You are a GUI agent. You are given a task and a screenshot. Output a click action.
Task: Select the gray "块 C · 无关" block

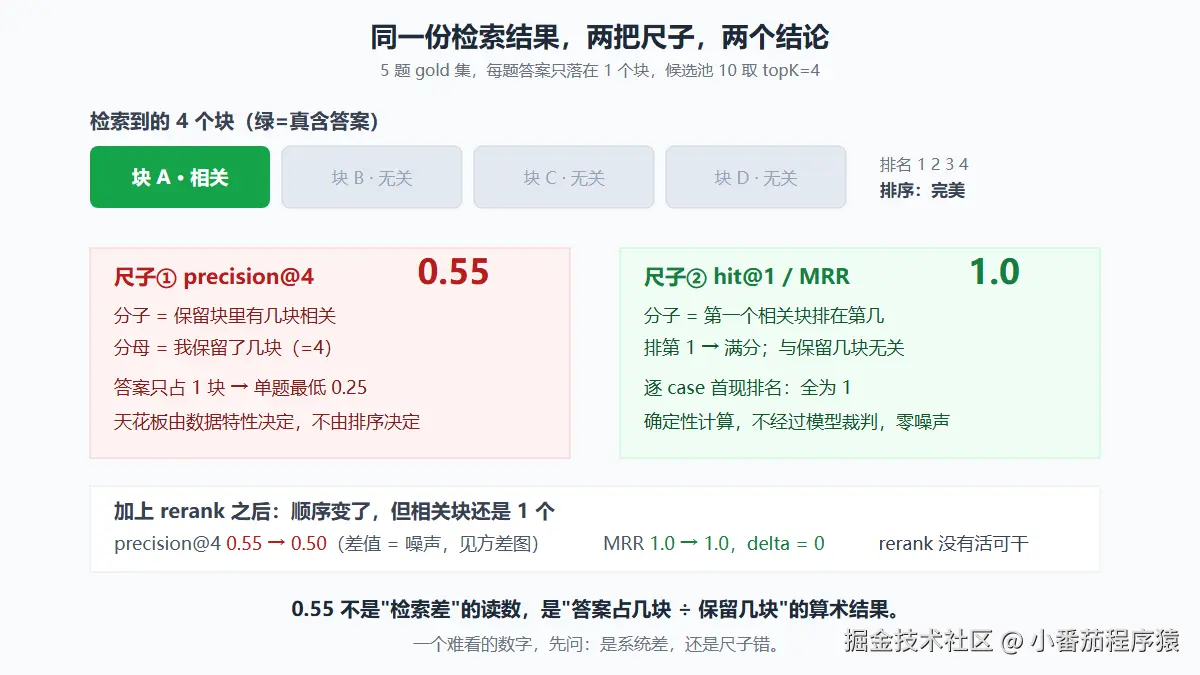(x=564, y=177)
